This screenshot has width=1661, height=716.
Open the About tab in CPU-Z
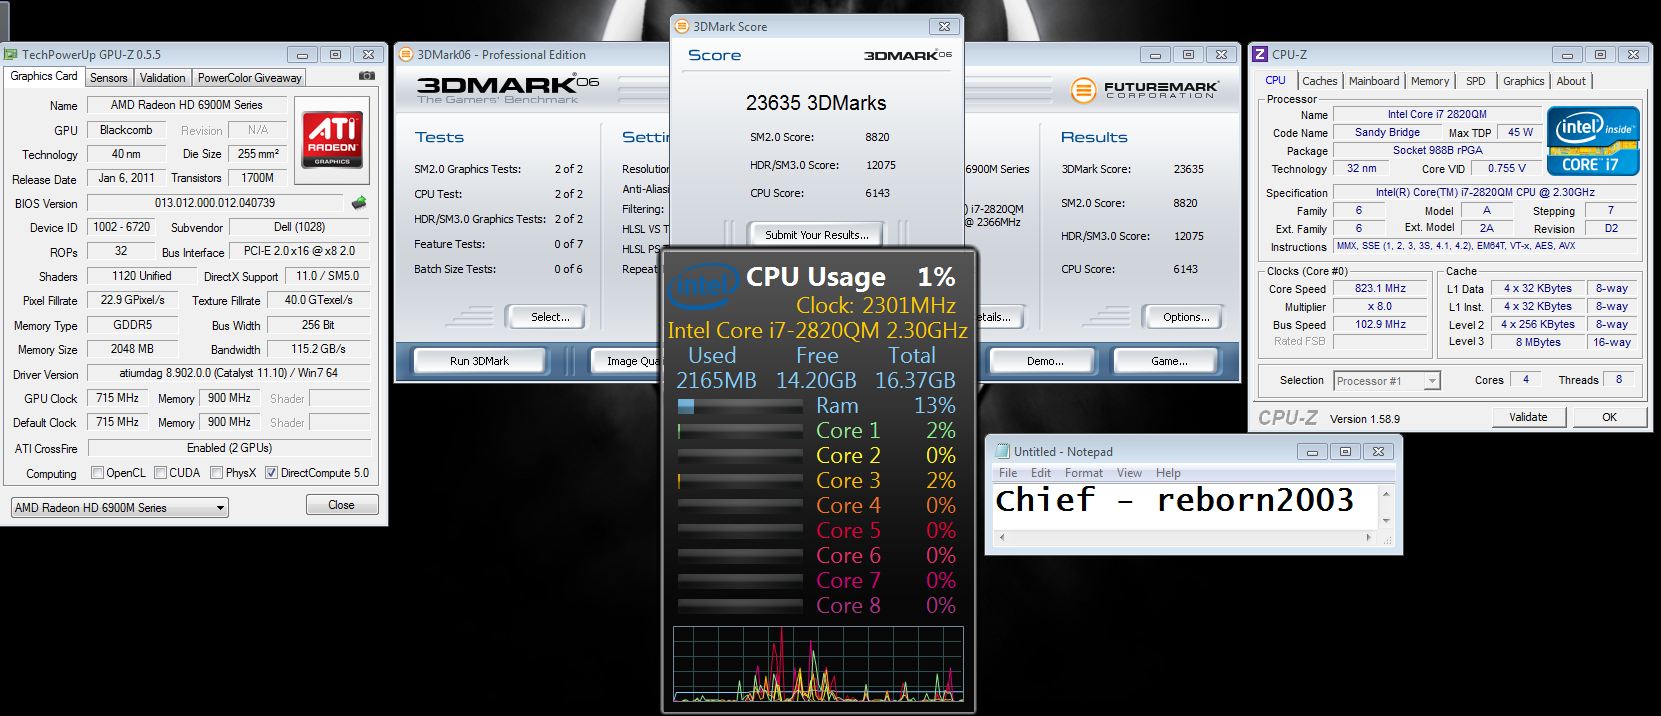[x=1570, y=81]
